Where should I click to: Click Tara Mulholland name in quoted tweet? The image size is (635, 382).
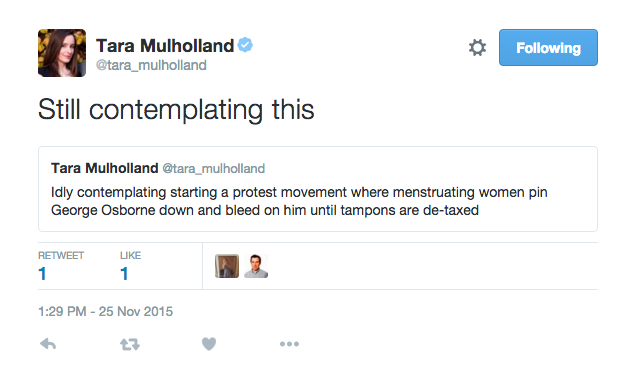point(104,168)
